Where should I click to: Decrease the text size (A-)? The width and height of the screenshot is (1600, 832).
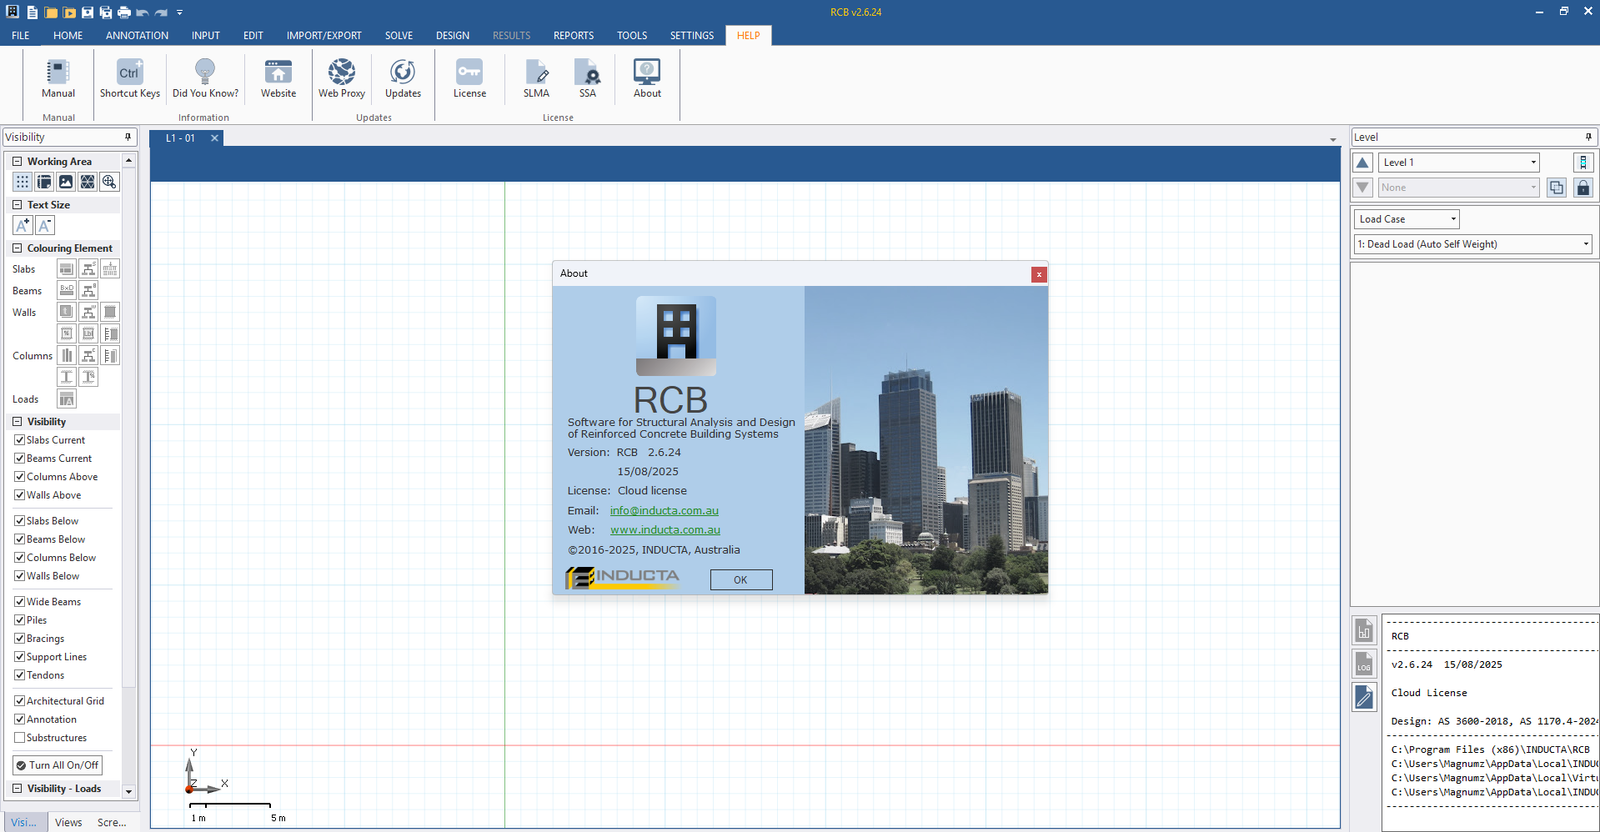pos(44,225)
